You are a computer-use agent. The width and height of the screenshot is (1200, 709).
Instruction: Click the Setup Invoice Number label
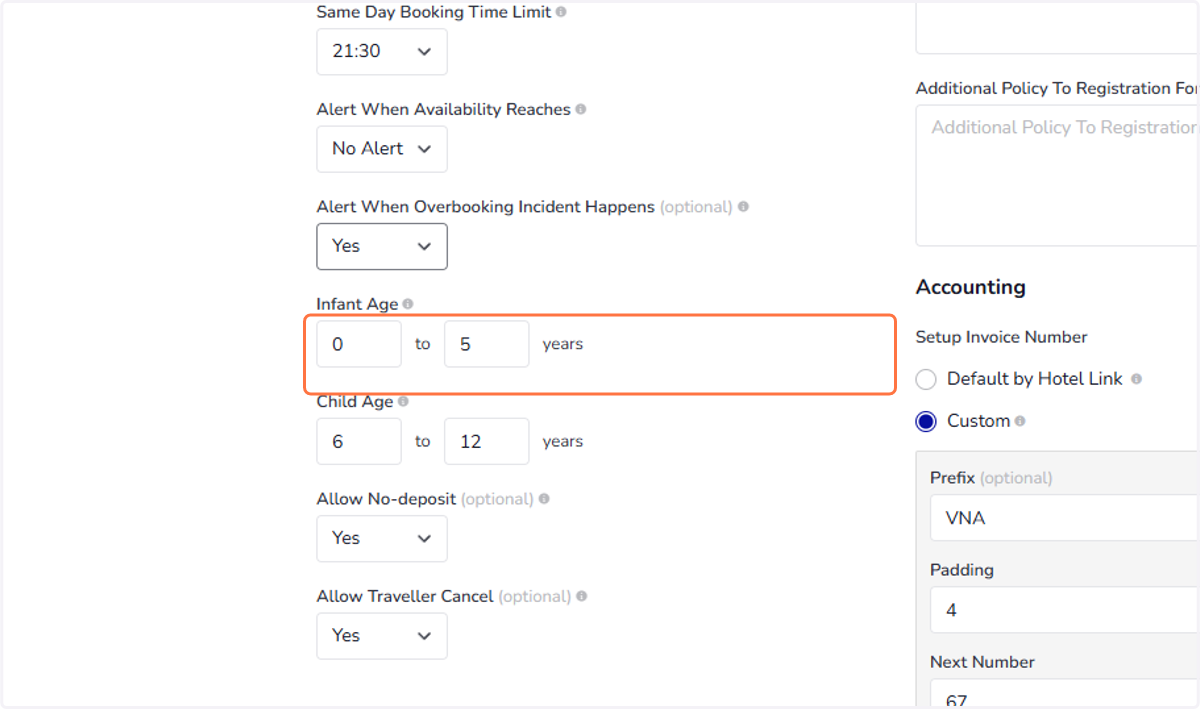(x=1001, y=337)
